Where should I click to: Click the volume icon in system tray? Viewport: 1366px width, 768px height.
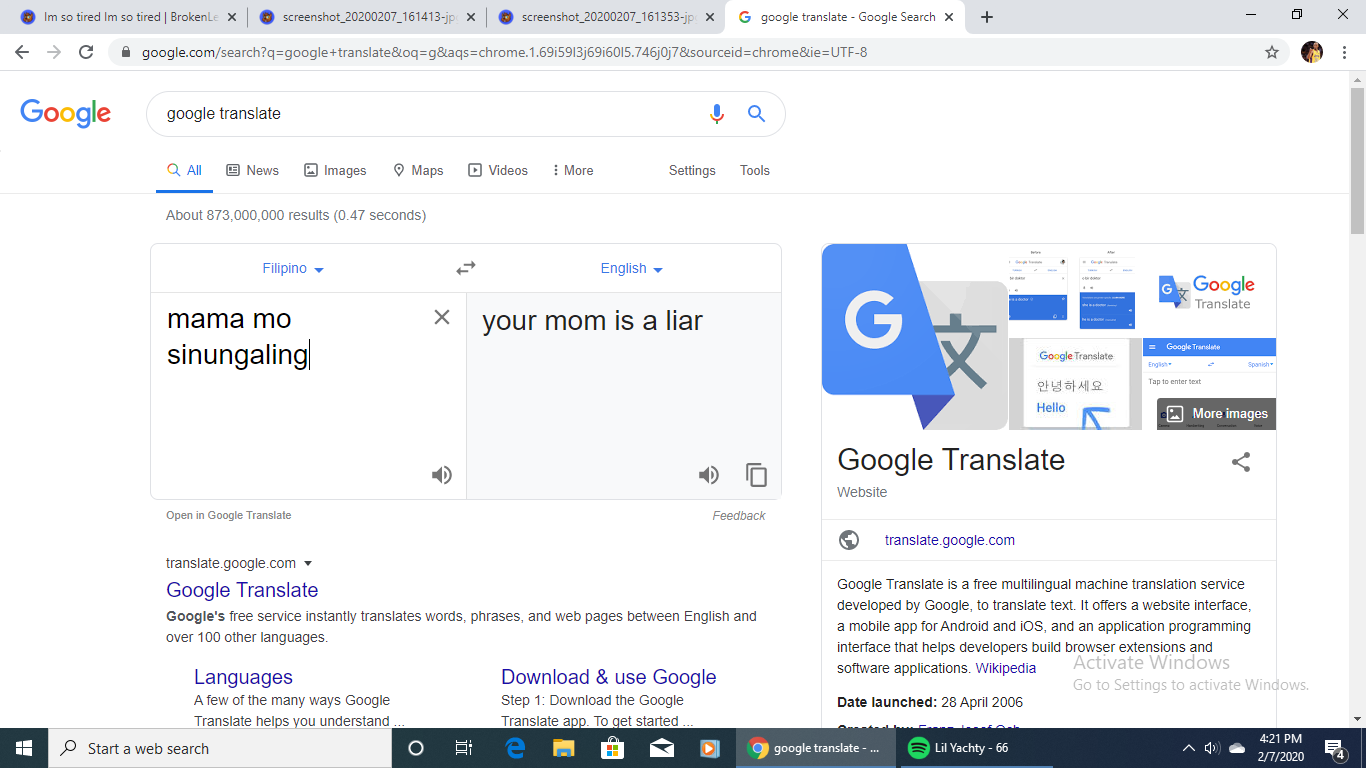[x=1212, y=748]
